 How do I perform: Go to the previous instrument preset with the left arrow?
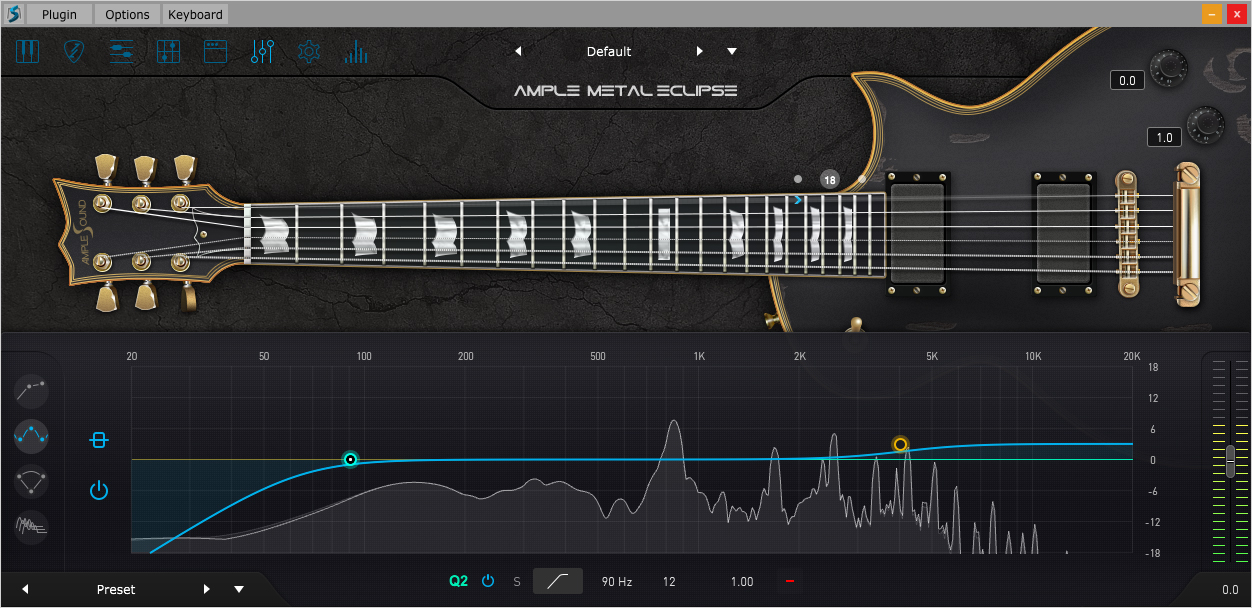pos(518,51)
